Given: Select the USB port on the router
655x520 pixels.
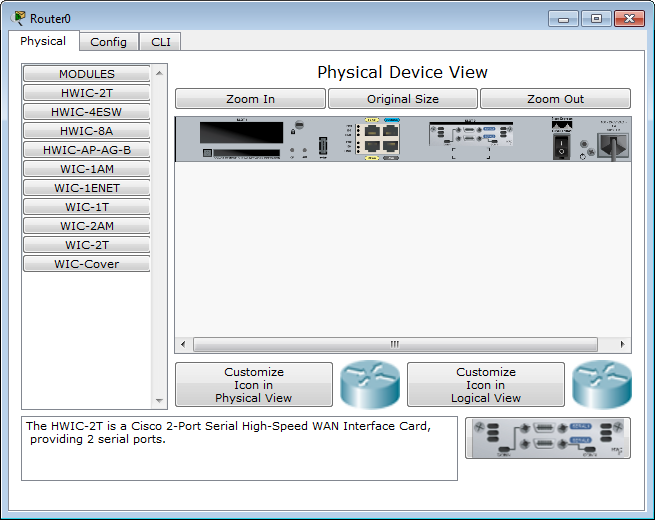Looking at the screenshot, I should 323,146.
